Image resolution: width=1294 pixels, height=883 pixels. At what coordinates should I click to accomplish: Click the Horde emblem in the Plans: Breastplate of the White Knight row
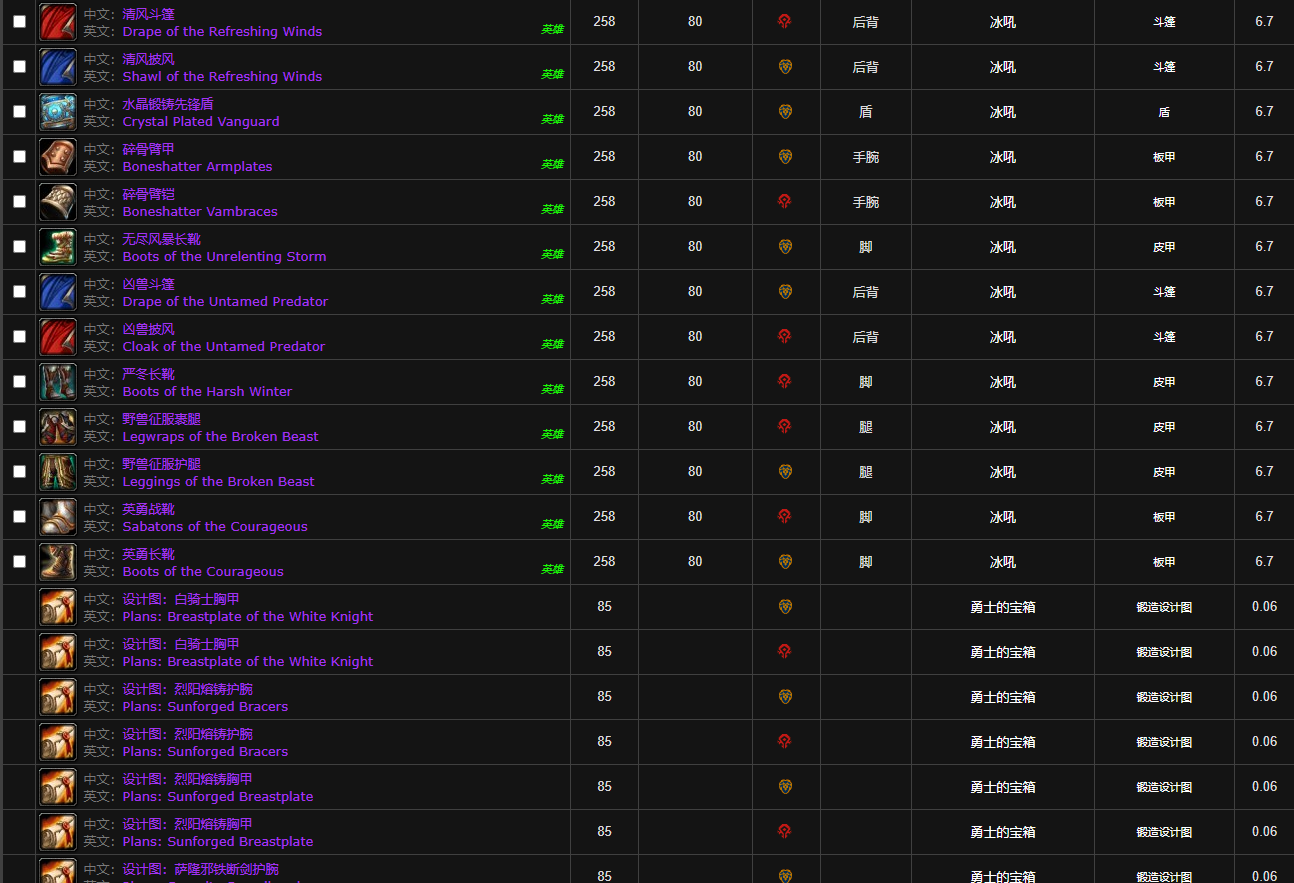click(785, 652)
